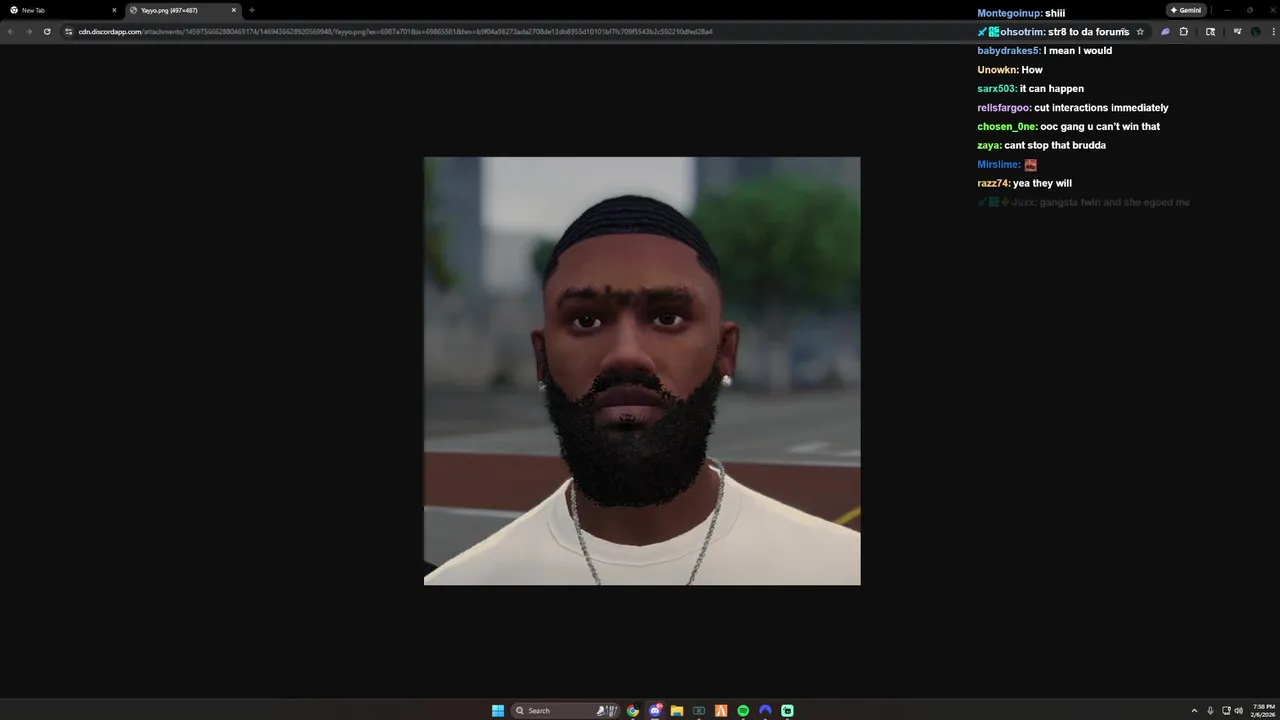The width and height of the screenshot is (1280, 720).
Task: Open the Extensions puzzle icon
Action: [1184, 32]
